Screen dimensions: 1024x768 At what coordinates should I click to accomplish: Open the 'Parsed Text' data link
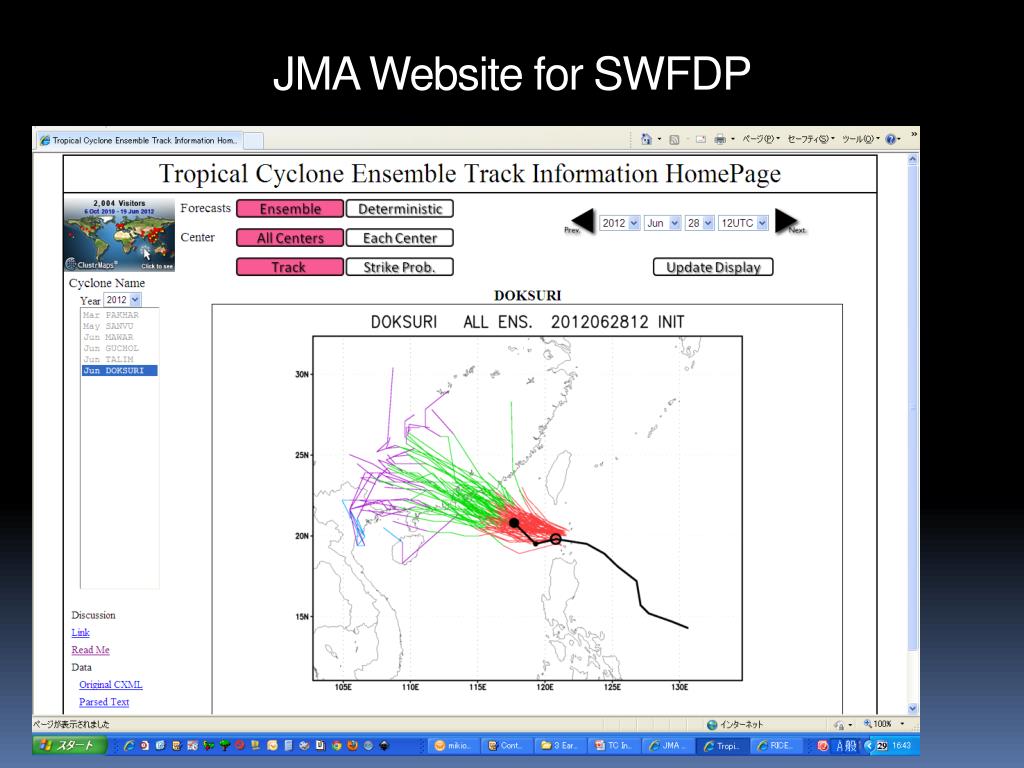104,702
